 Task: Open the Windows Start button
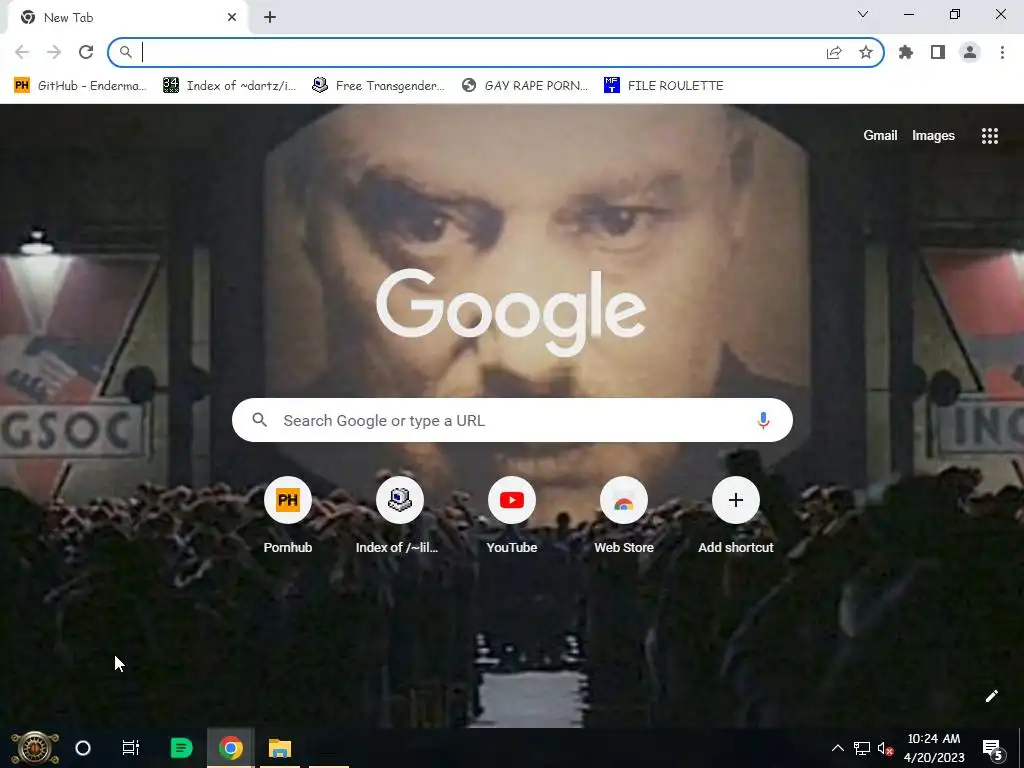tap(35, 748)
